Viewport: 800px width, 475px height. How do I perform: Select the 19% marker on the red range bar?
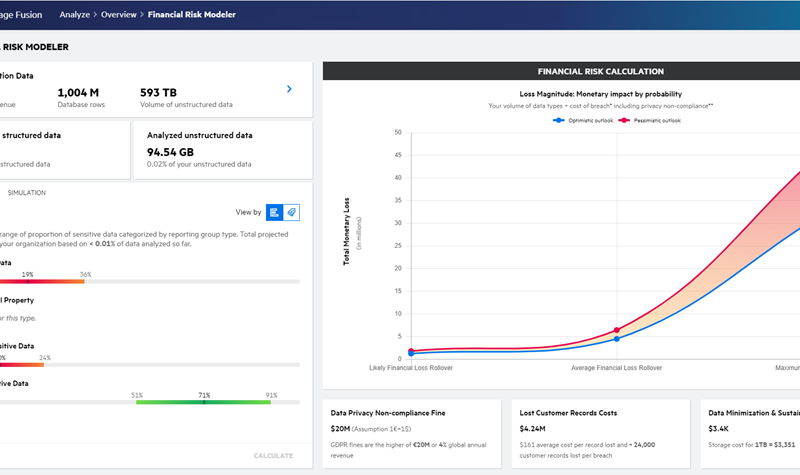28,281
